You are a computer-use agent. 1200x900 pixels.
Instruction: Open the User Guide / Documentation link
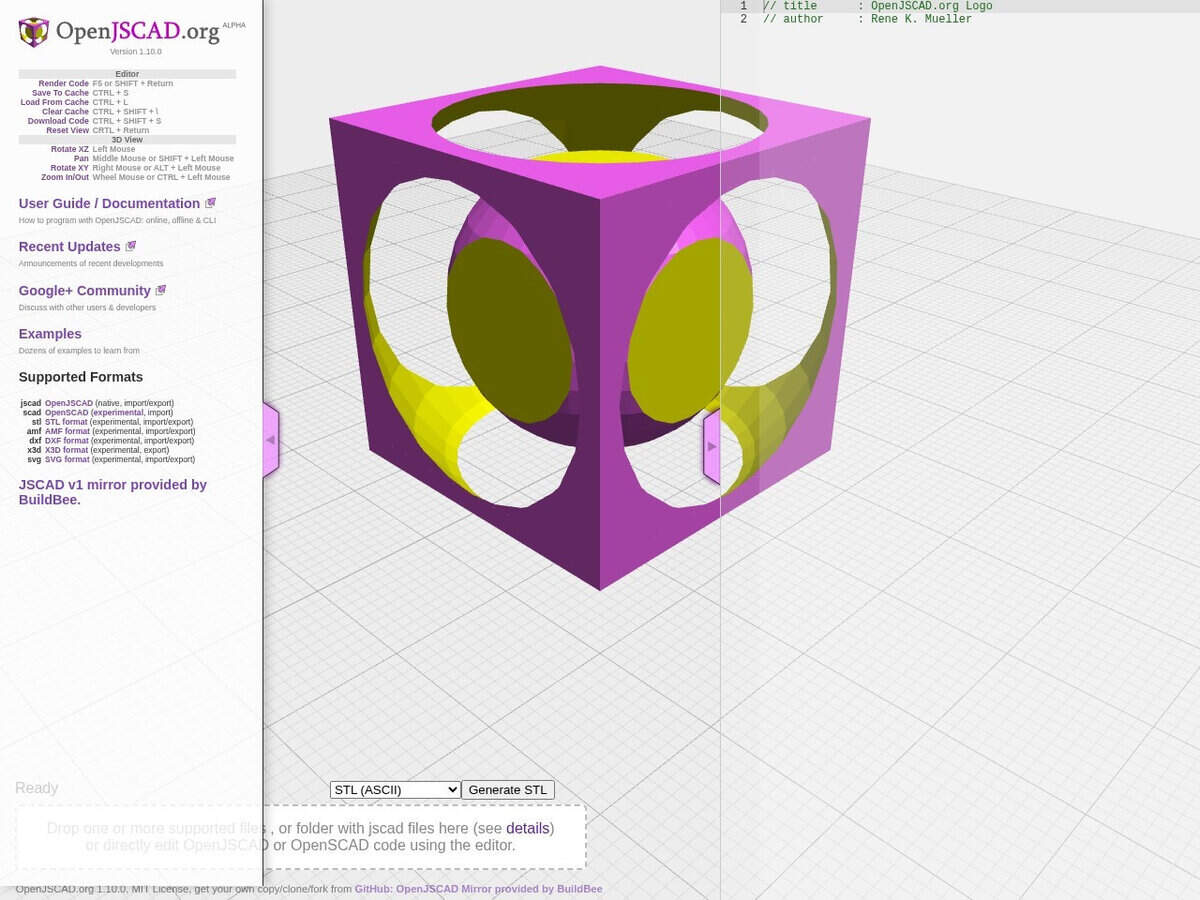(110, 203)
